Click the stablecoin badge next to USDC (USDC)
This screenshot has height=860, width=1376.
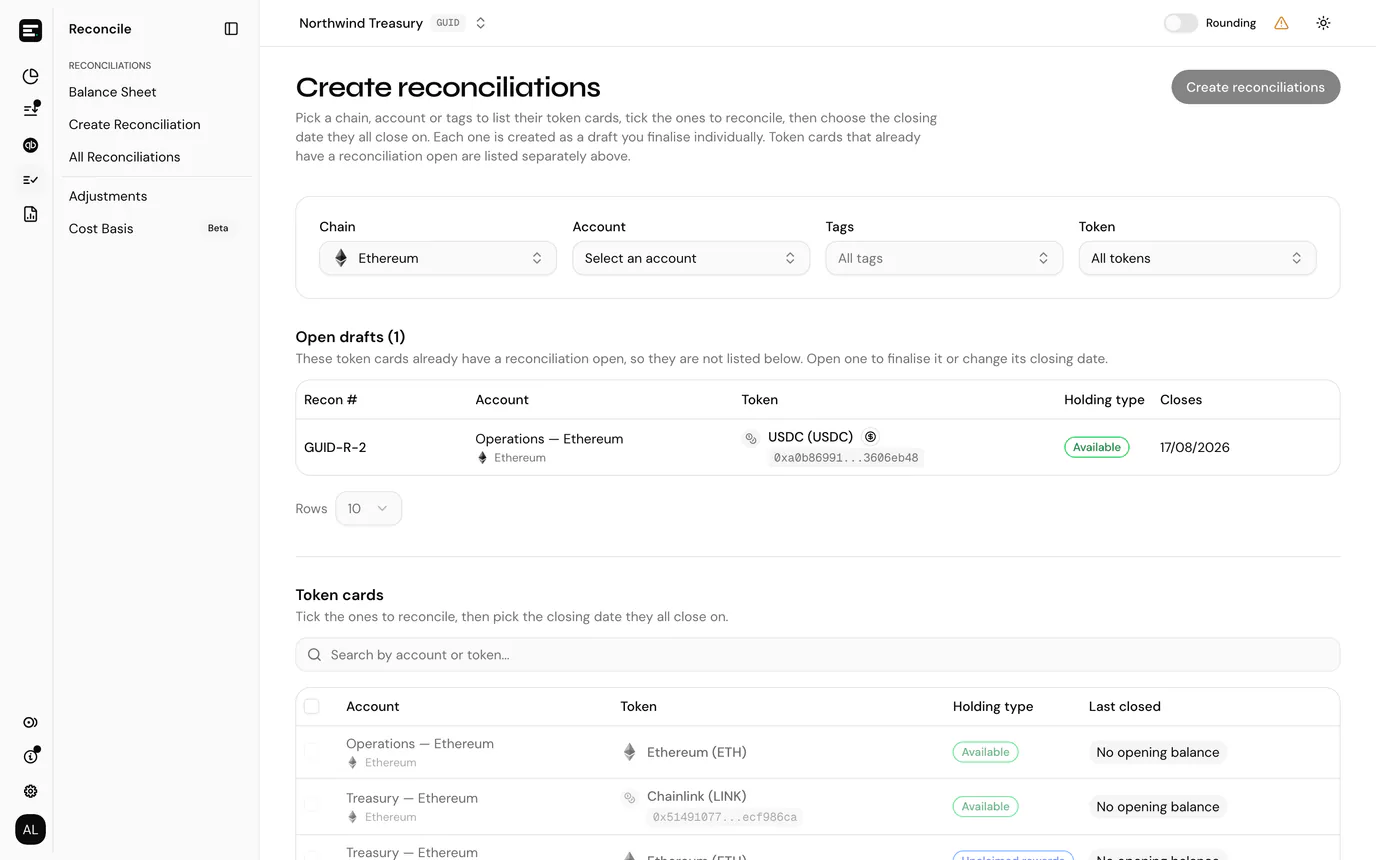coord(870,437)
